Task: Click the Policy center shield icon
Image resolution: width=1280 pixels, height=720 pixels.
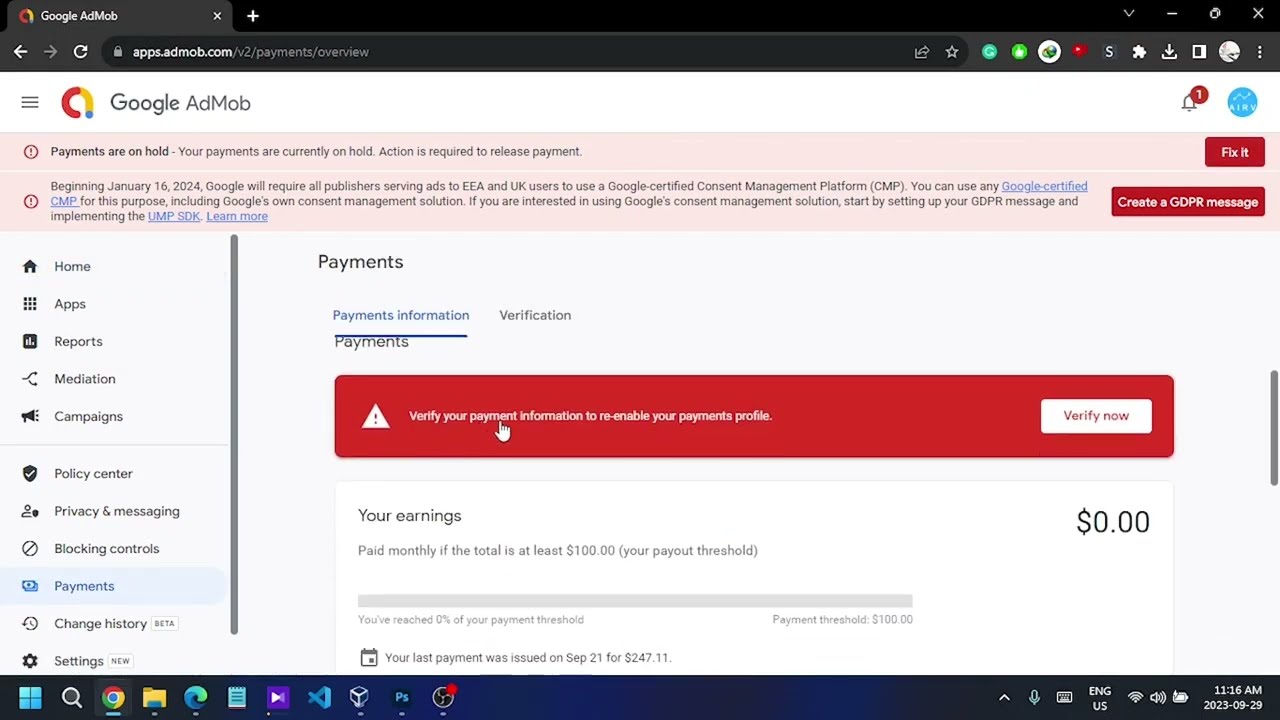Action: [x=30, y=474]
